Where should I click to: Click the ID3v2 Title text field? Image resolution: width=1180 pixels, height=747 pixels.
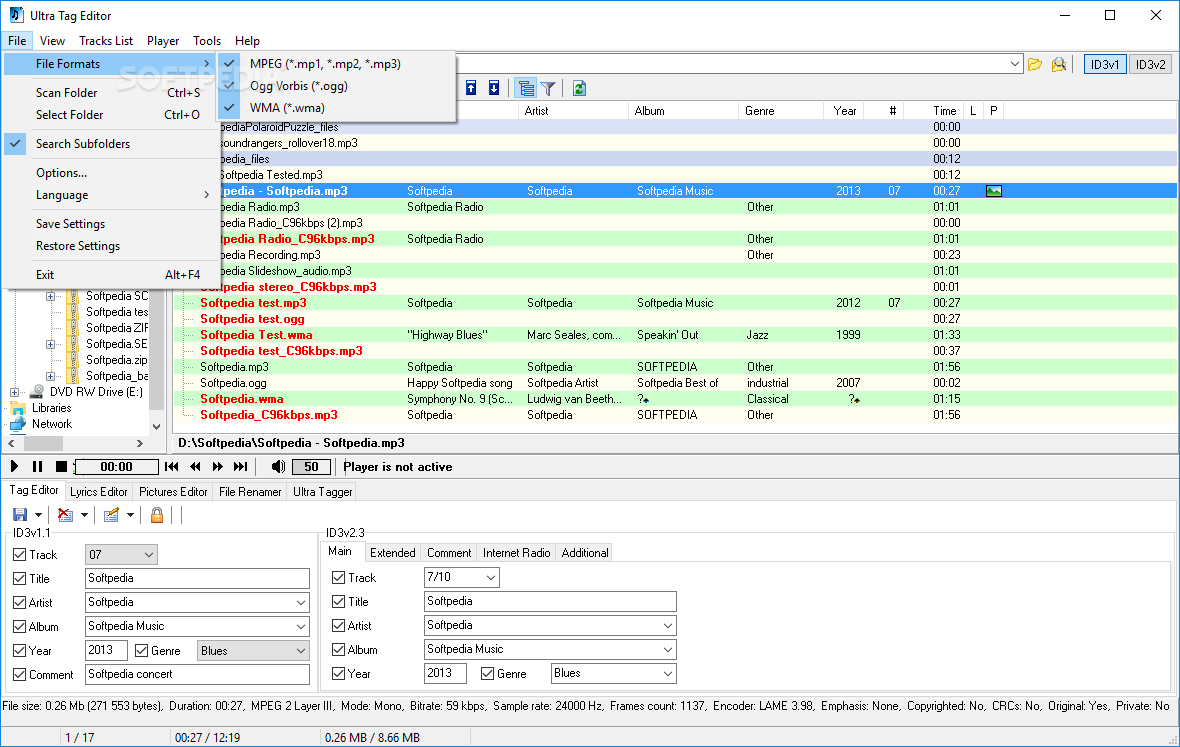[x=550, y=601]
